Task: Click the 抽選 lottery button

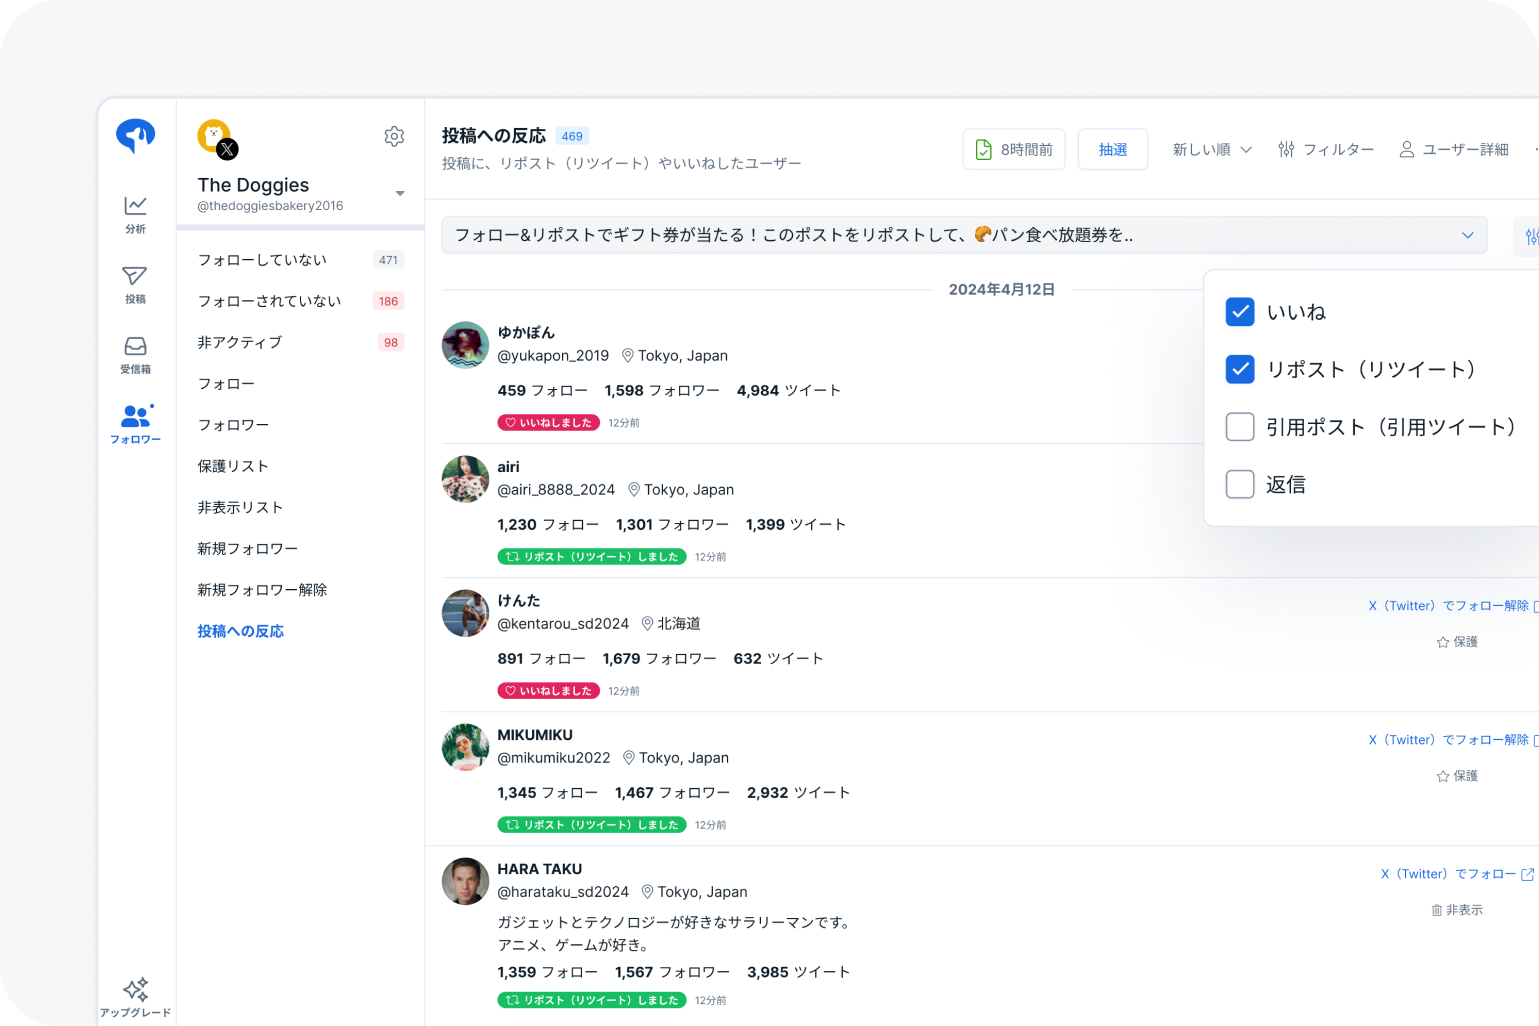Action: click(x=1112, y=148)
